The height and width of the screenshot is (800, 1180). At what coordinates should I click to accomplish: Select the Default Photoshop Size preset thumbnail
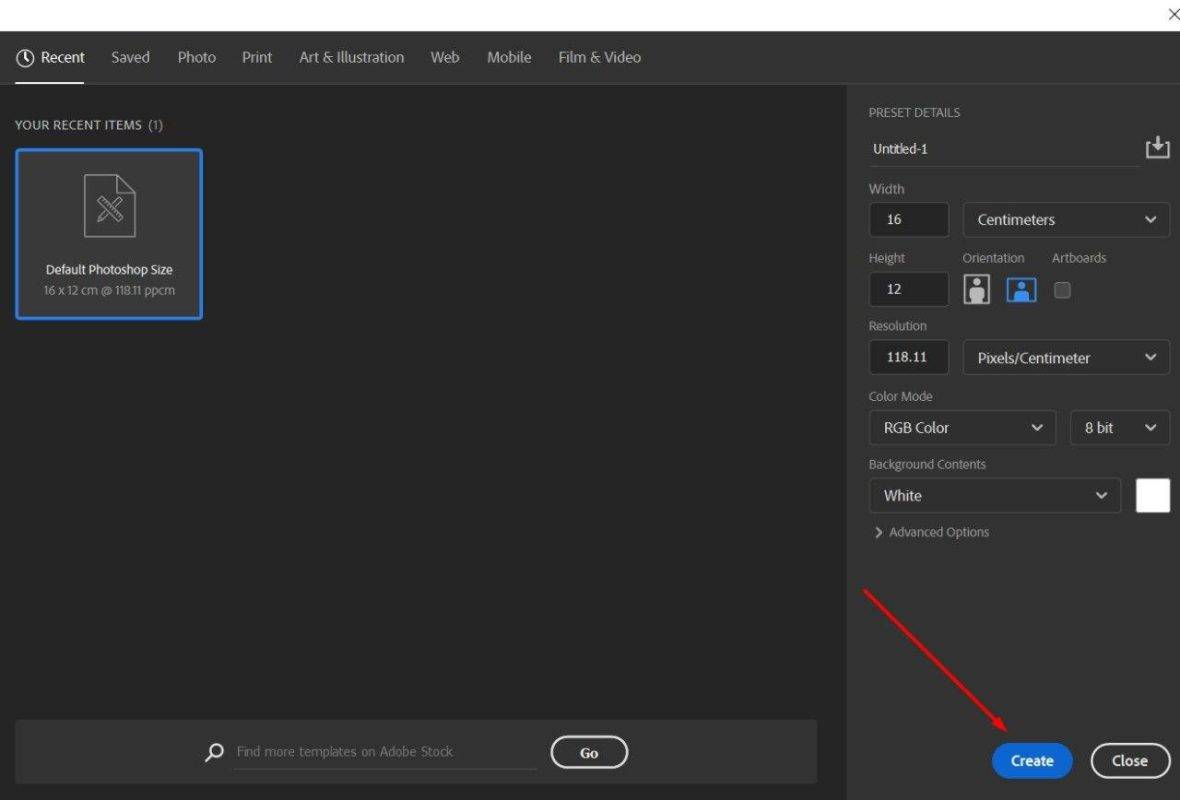(109, 234)
